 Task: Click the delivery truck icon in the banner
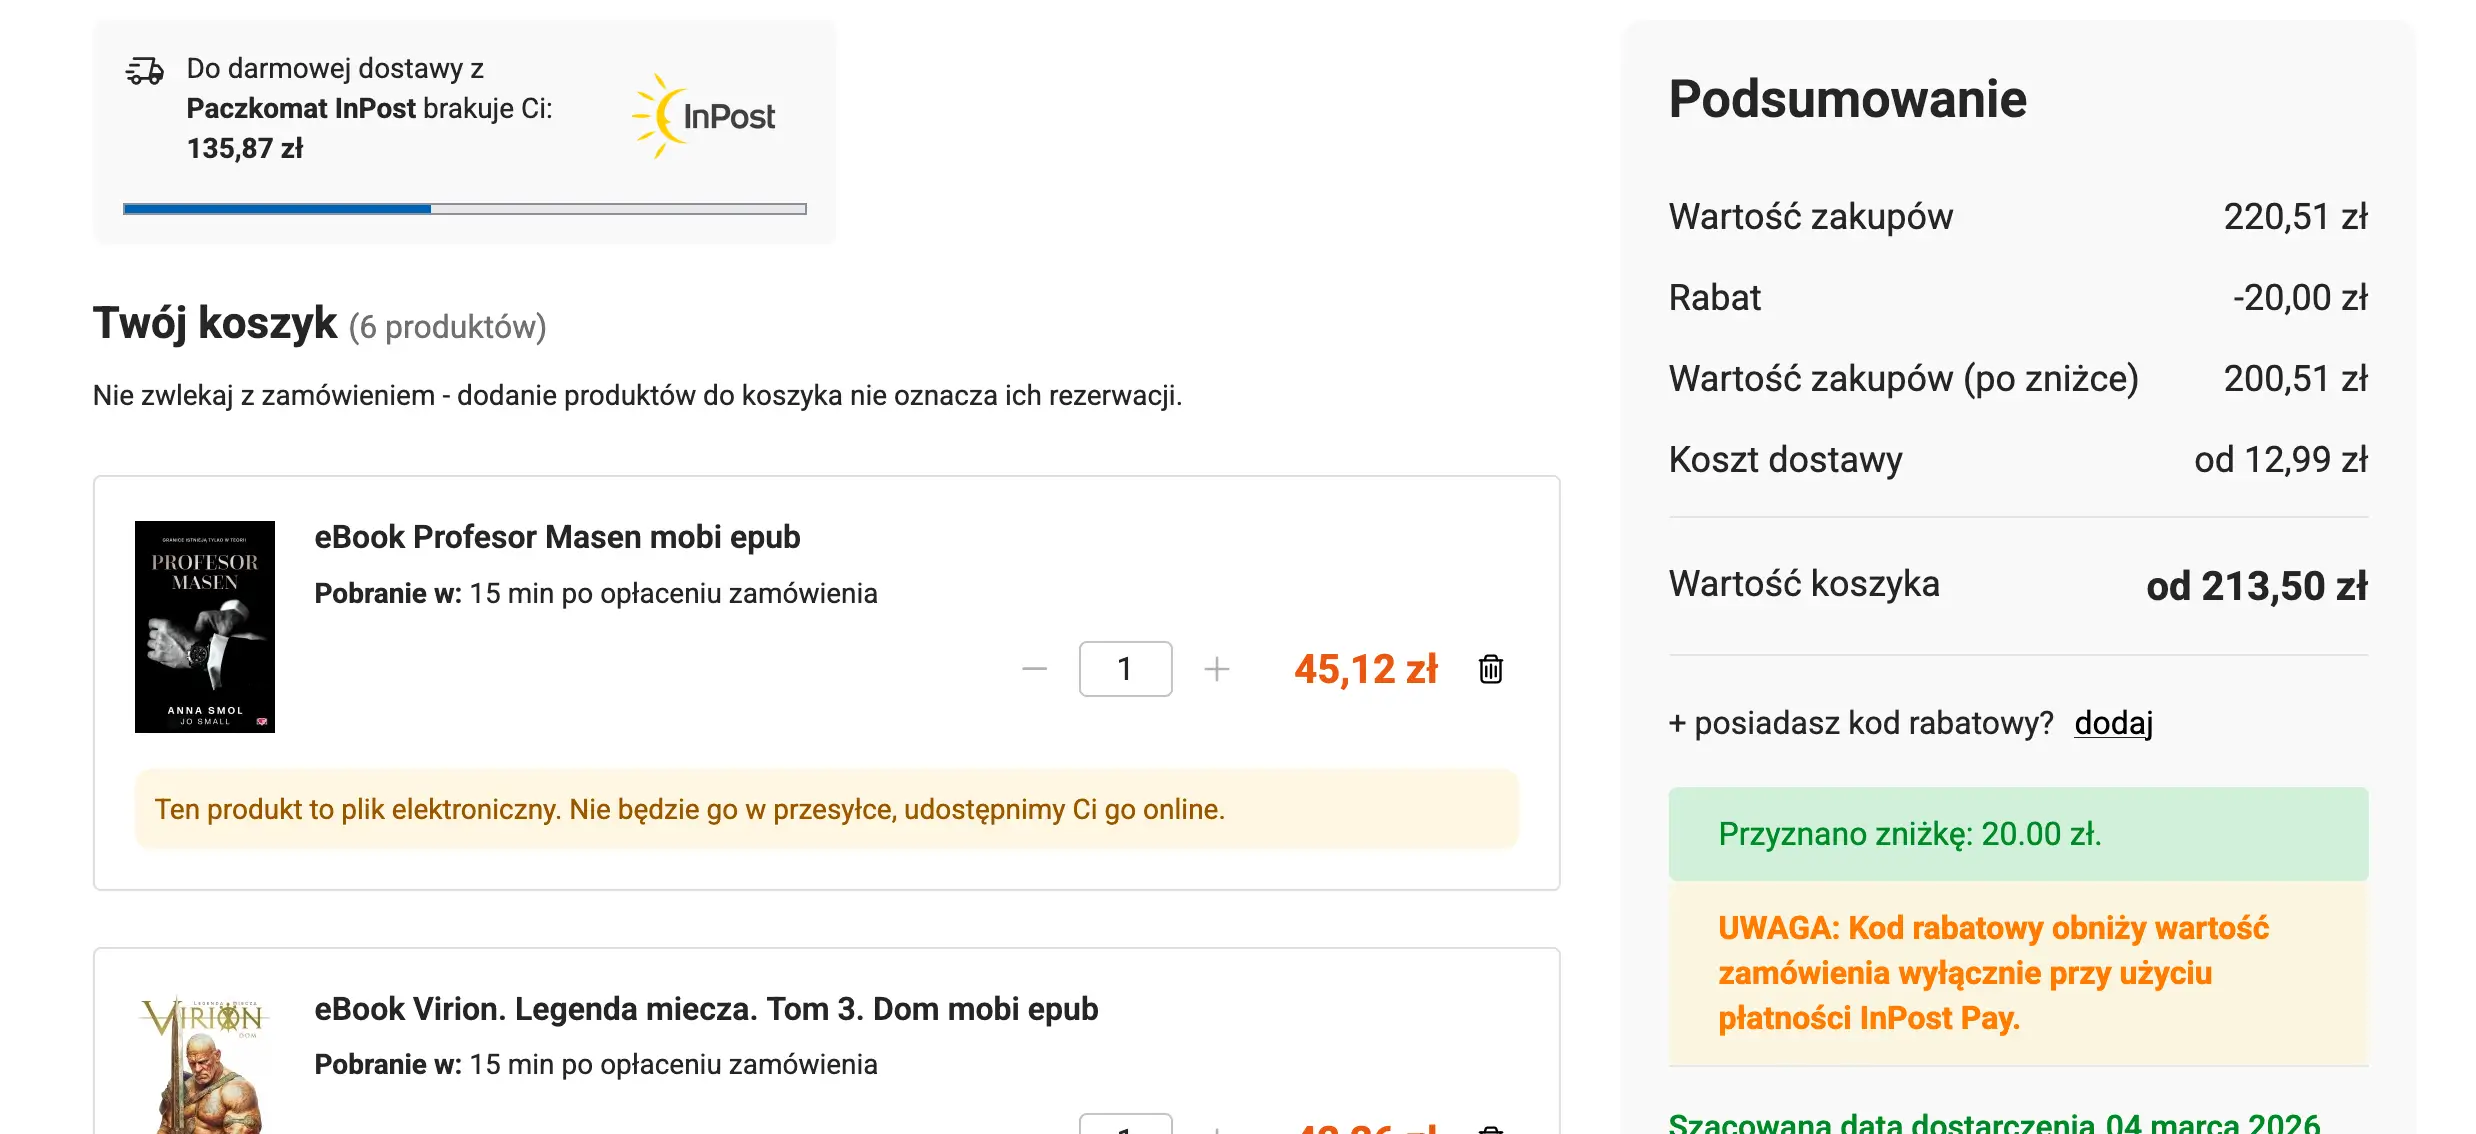click(x=145, y=71)
